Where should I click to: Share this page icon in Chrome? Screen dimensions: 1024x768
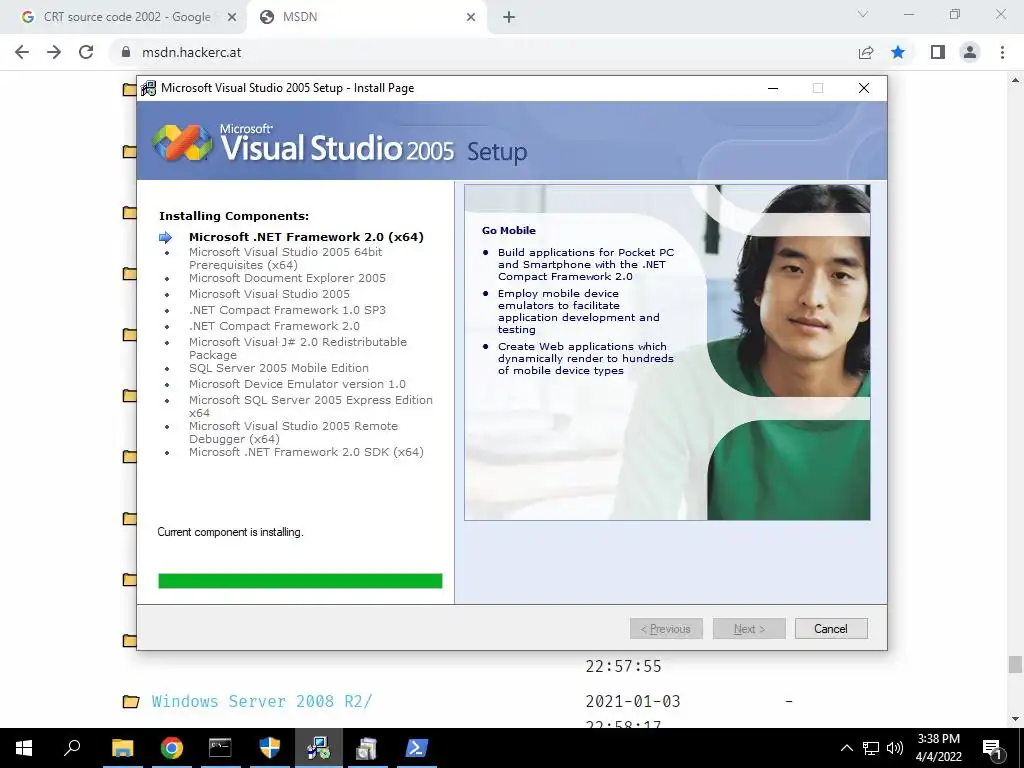pos(866,52)
